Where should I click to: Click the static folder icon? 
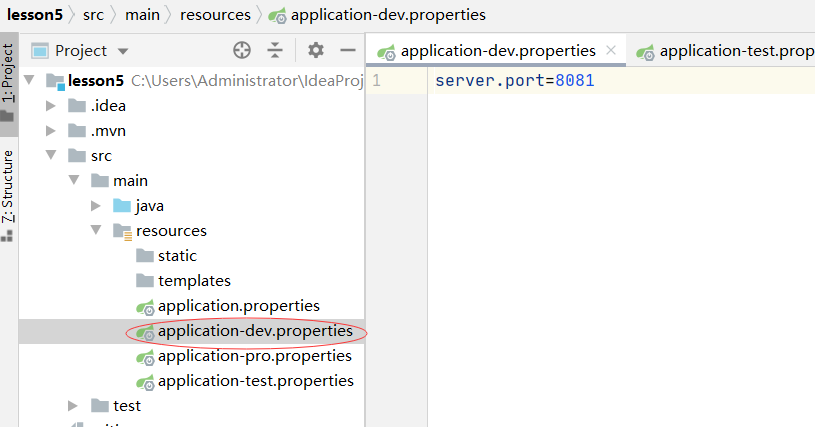click(x=144, y=256)
